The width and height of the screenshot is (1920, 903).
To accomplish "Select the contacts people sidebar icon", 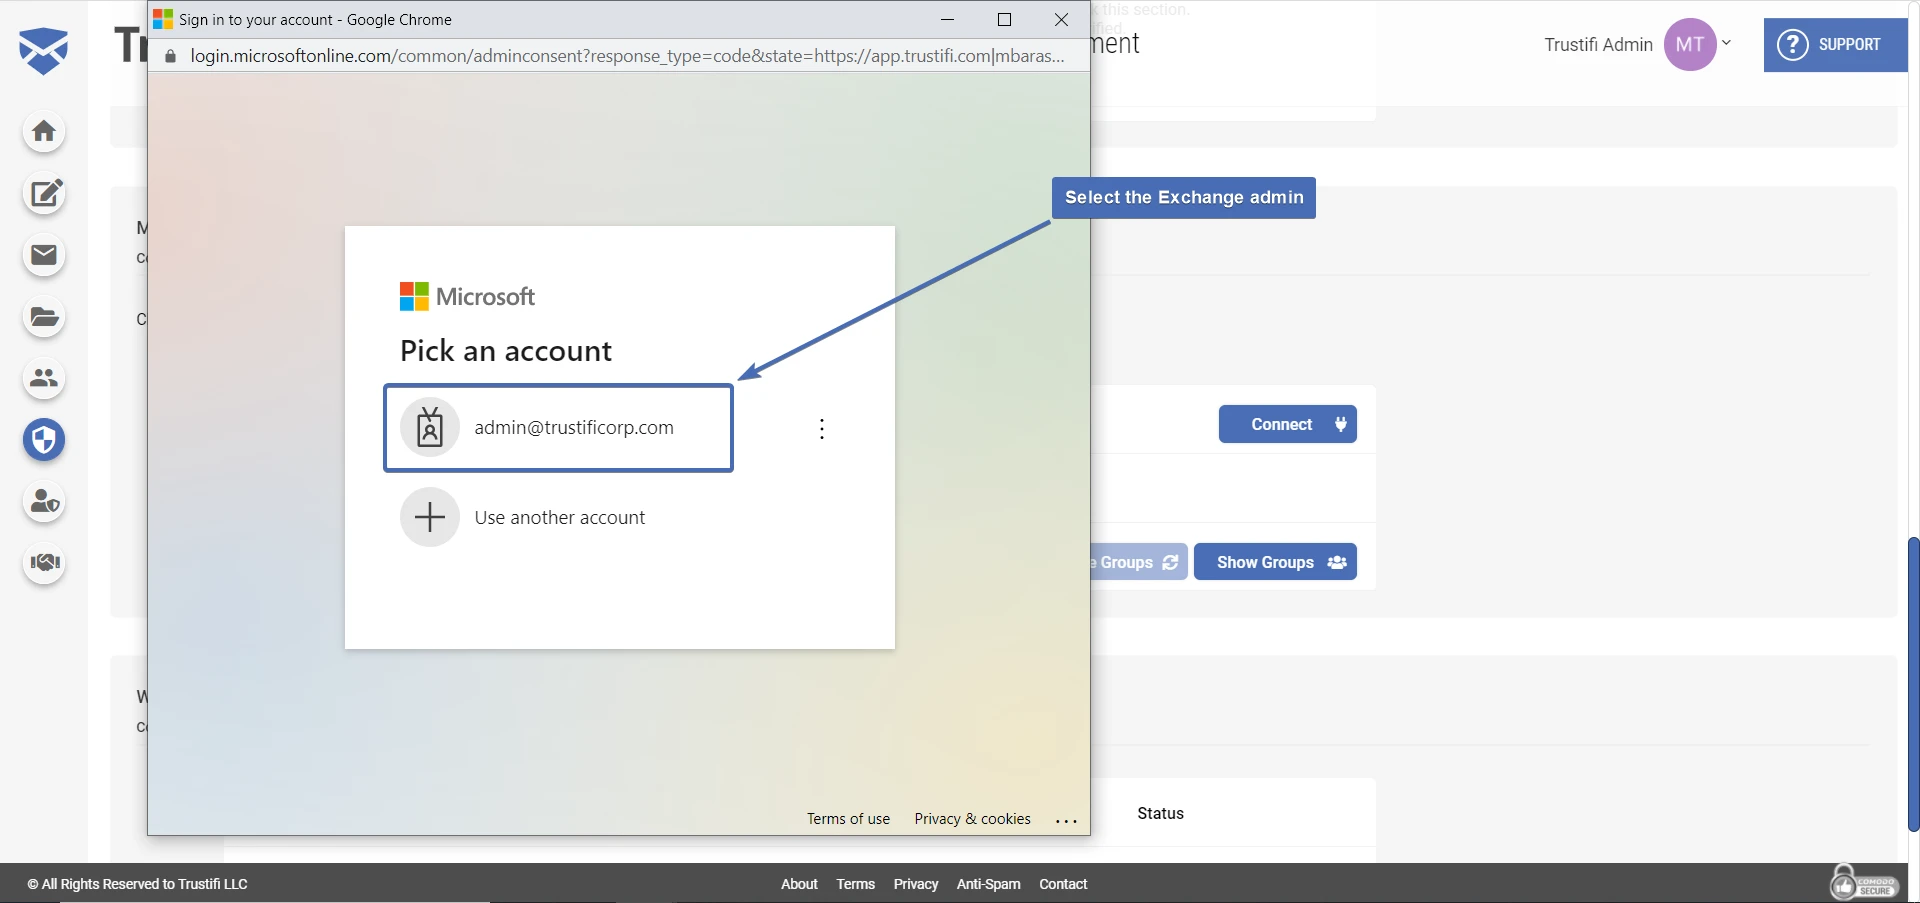I will [x=44, y=379].
